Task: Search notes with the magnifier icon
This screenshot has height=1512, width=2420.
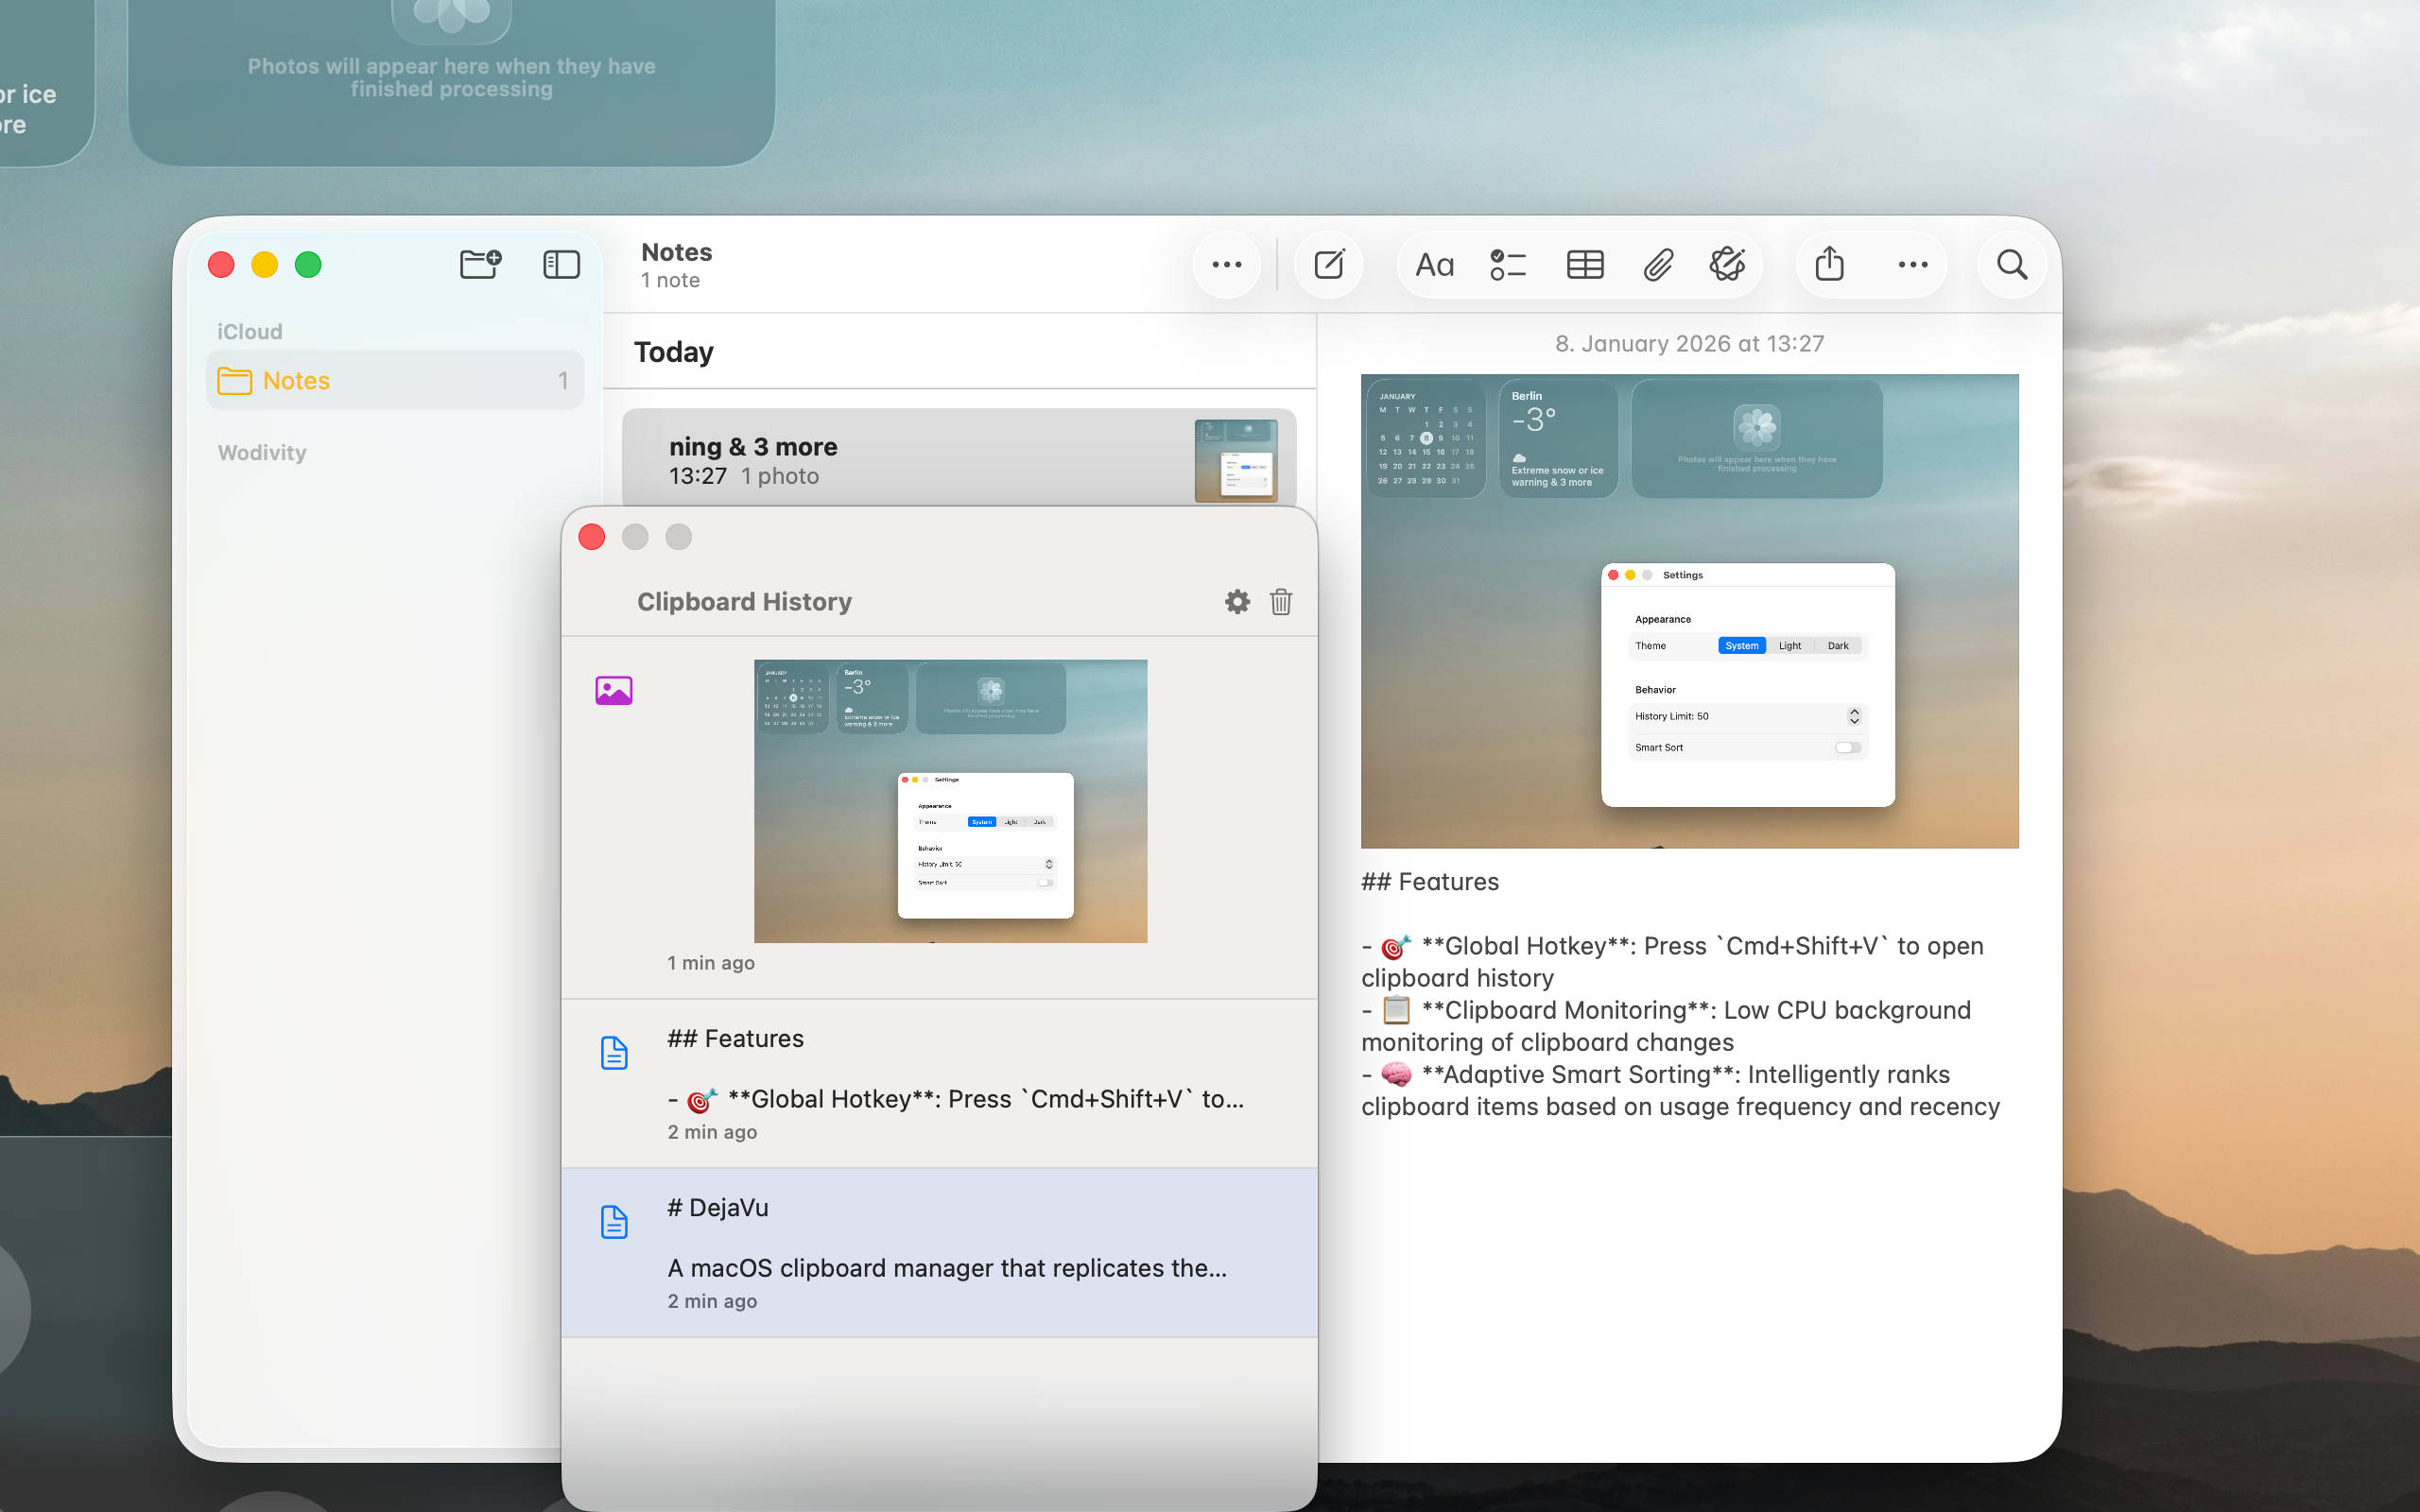Action: [x=2012, y=265]
